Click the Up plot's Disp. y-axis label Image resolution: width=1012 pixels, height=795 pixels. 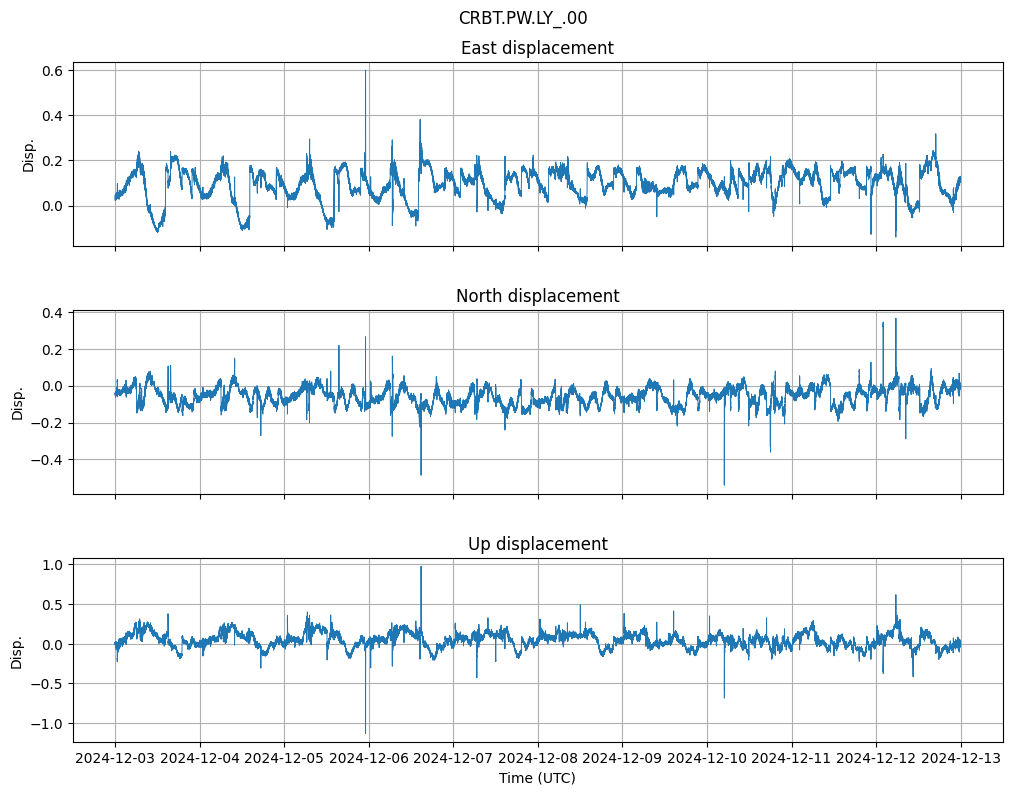pos(18,651)
